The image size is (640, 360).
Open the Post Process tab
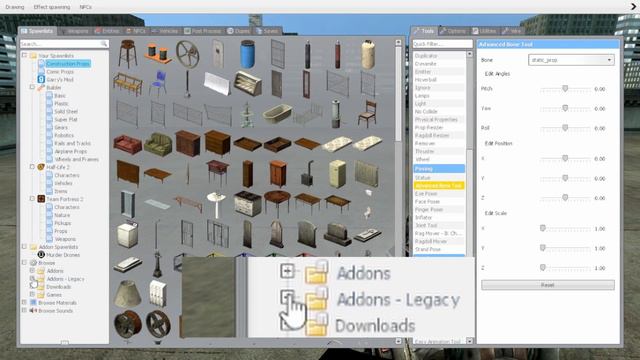(x=203, y=31)
